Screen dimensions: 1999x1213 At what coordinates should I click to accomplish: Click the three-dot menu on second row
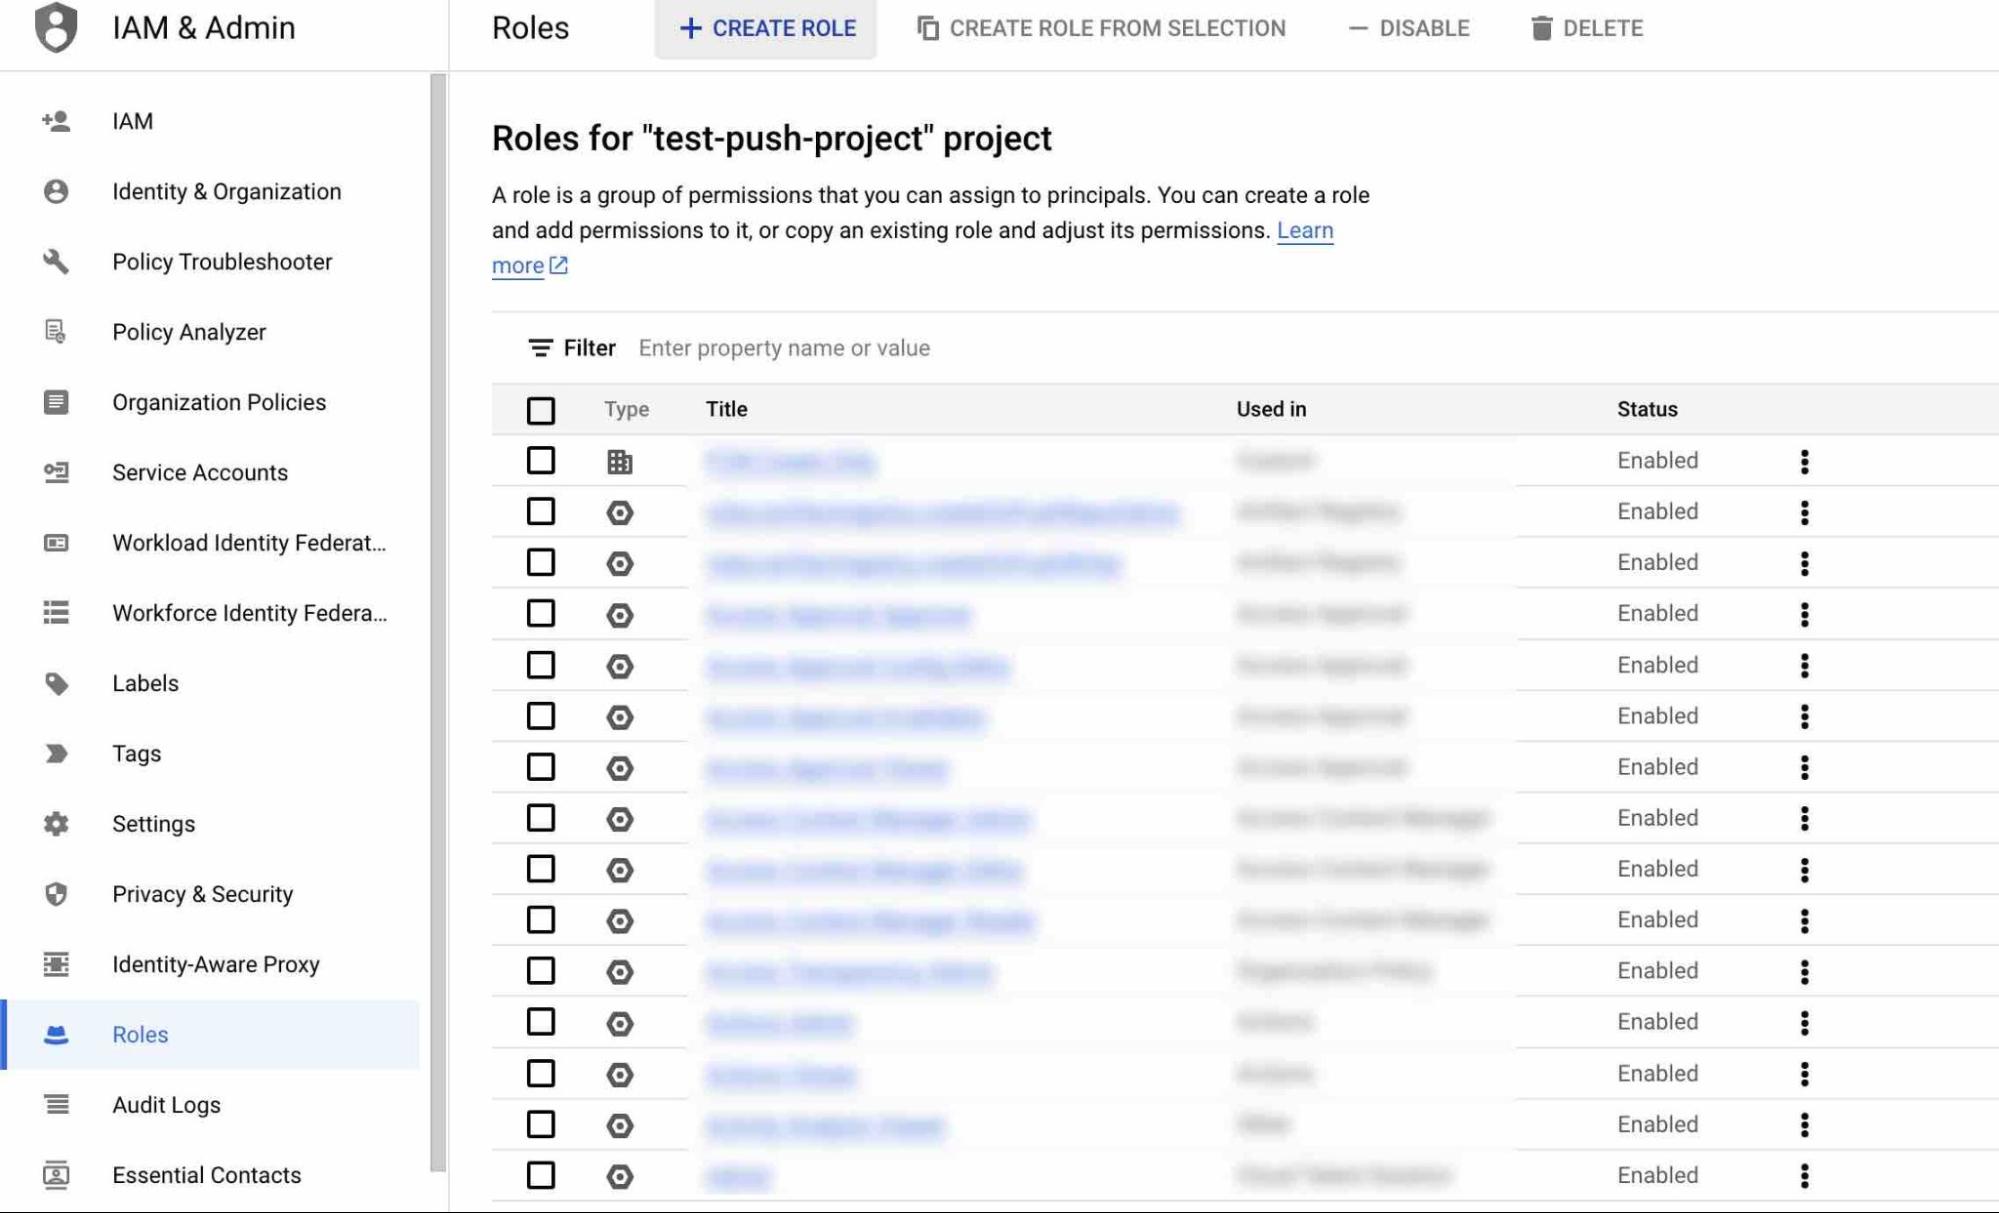[1806, 511]
